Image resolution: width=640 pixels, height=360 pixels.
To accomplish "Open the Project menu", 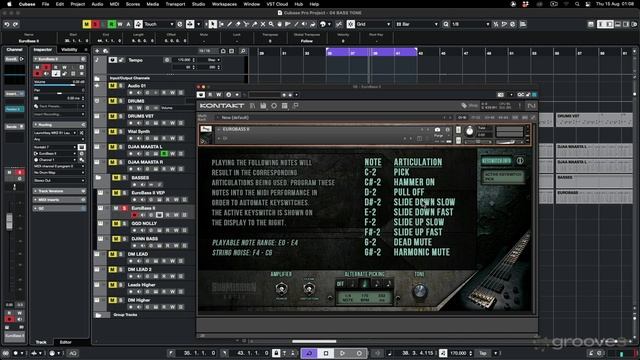I will click(78, 4).
